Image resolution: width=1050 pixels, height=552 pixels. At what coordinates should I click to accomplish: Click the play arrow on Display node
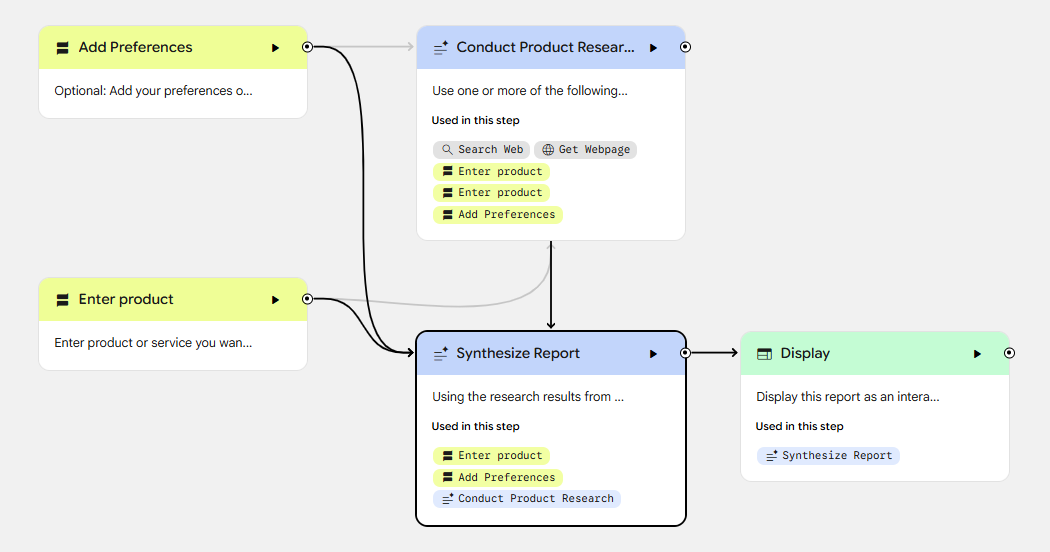[977, 354]
